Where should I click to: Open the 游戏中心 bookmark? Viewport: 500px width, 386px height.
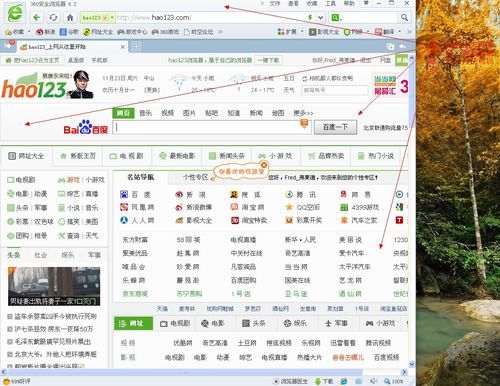132,32
